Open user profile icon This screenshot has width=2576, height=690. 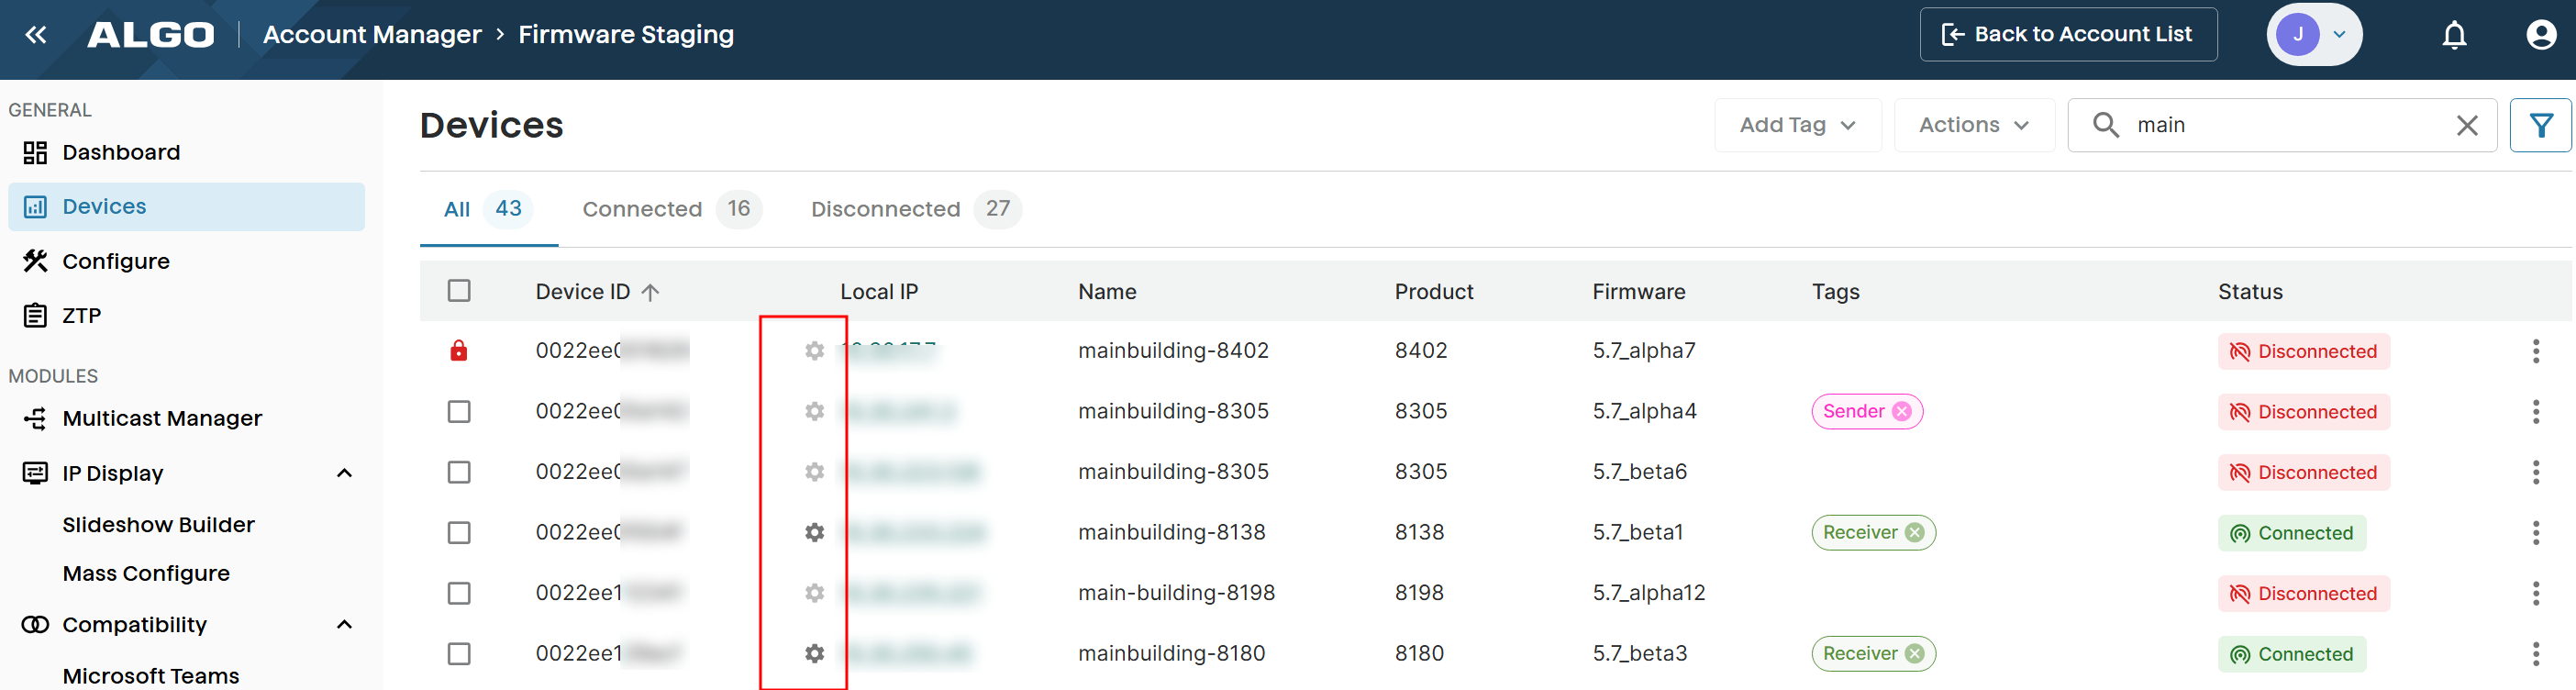click(2540, 35)
